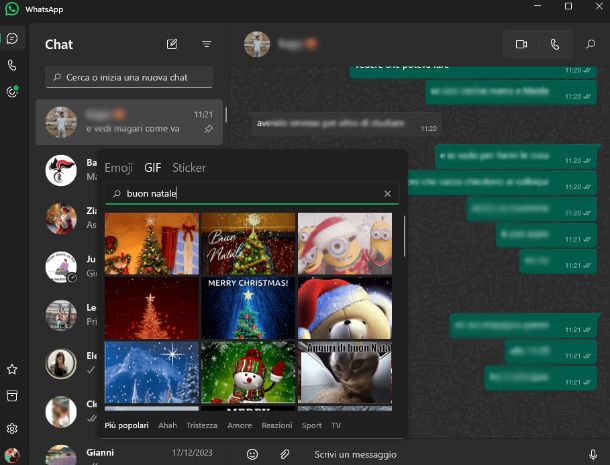The width and height of the screenshot is (610, 465).
Task: Switch to the Emoji tab
Action: (119, 168)
